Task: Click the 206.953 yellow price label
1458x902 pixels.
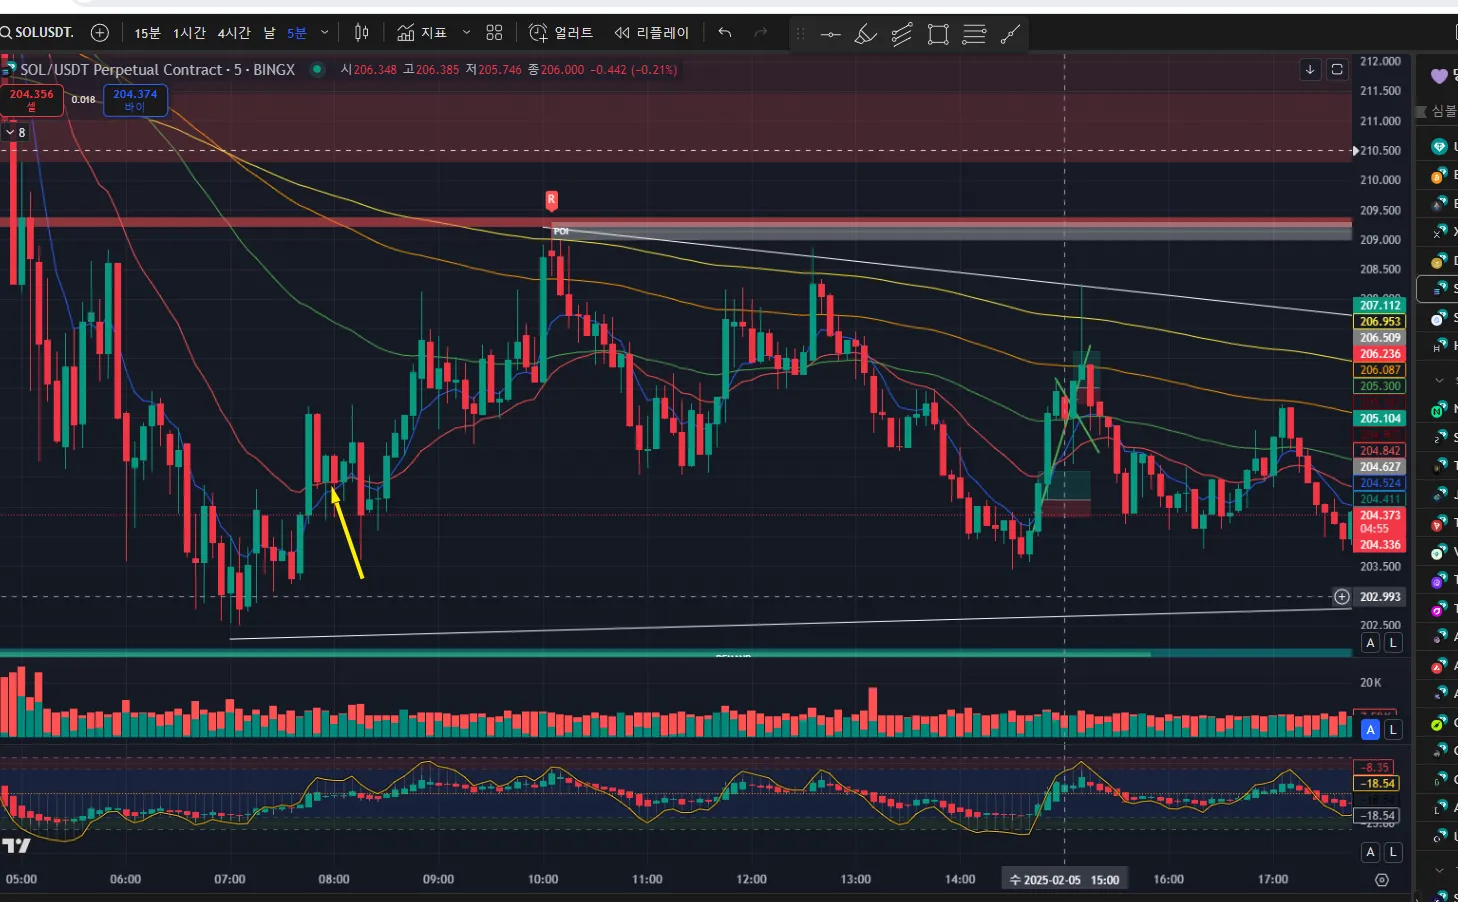Action: point(1380,321)
